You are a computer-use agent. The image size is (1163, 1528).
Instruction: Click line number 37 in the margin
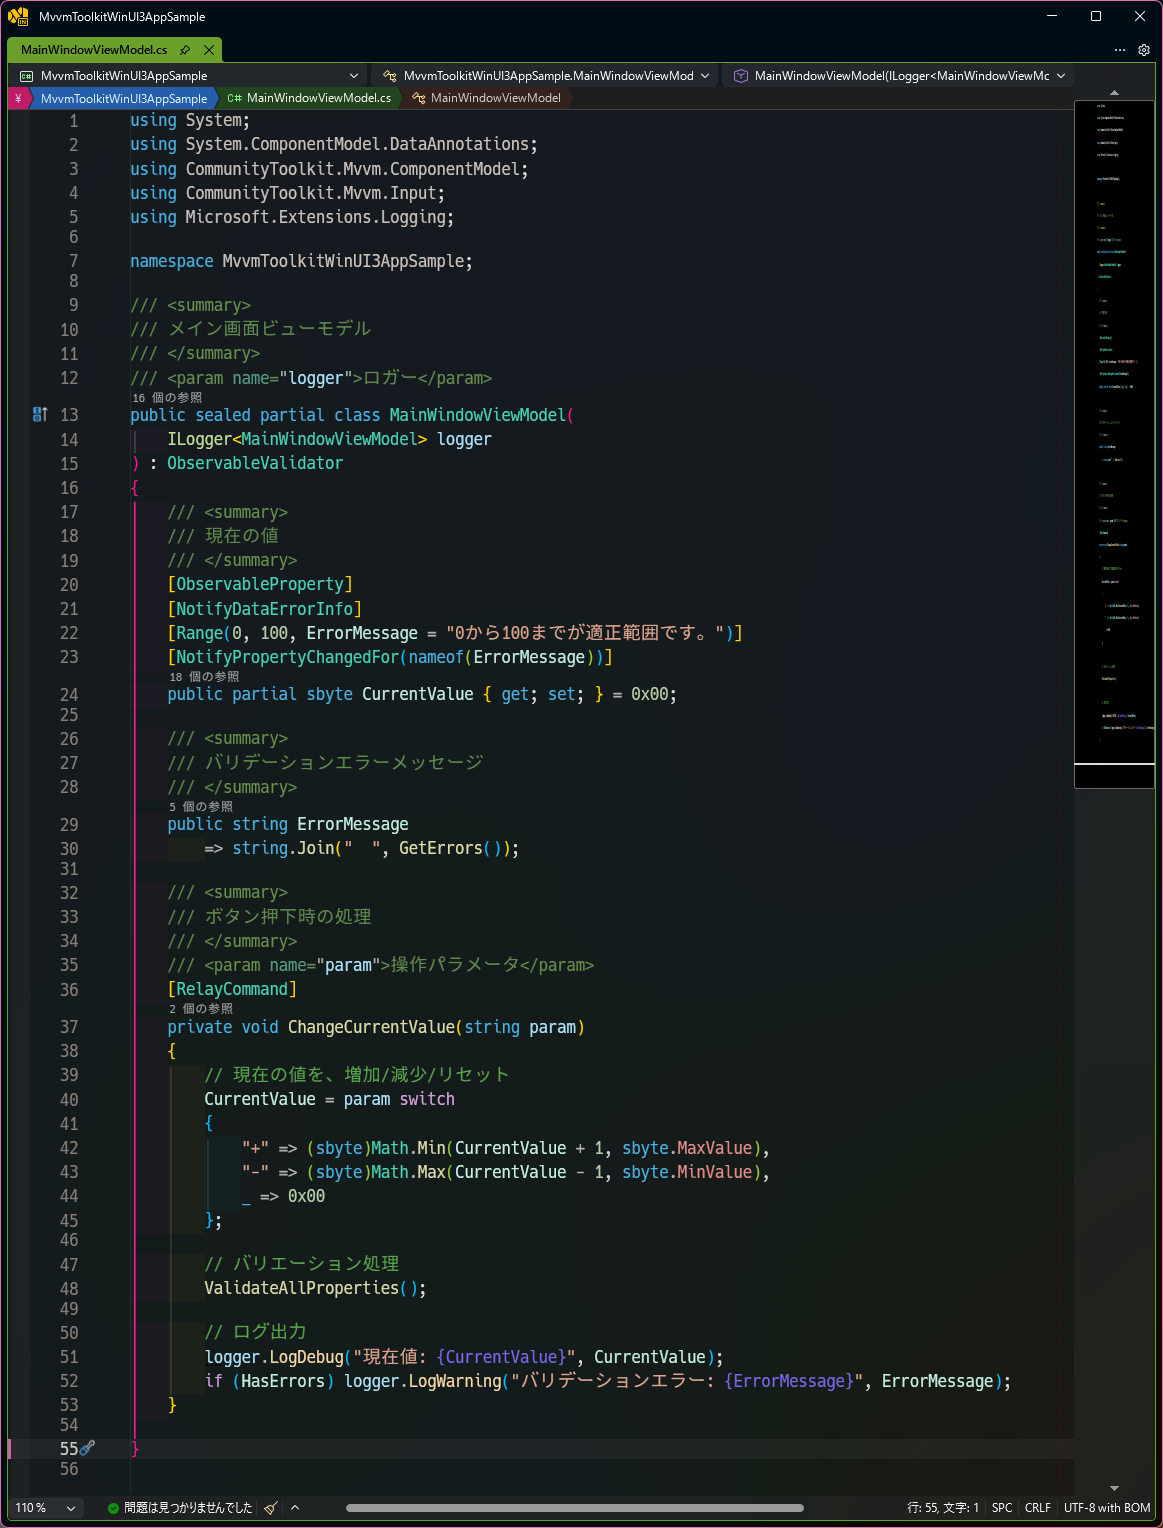[69, 1027]
